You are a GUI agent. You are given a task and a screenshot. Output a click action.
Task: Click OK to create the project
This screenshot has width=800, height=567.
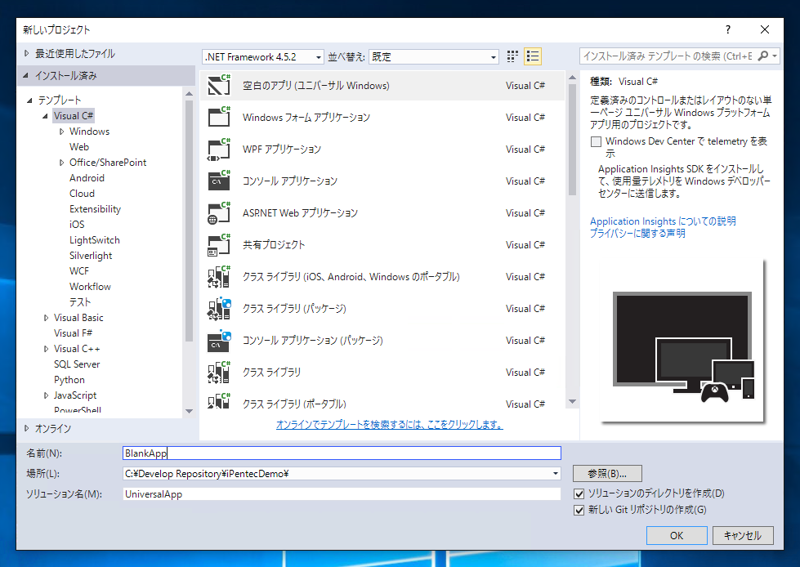677,535
